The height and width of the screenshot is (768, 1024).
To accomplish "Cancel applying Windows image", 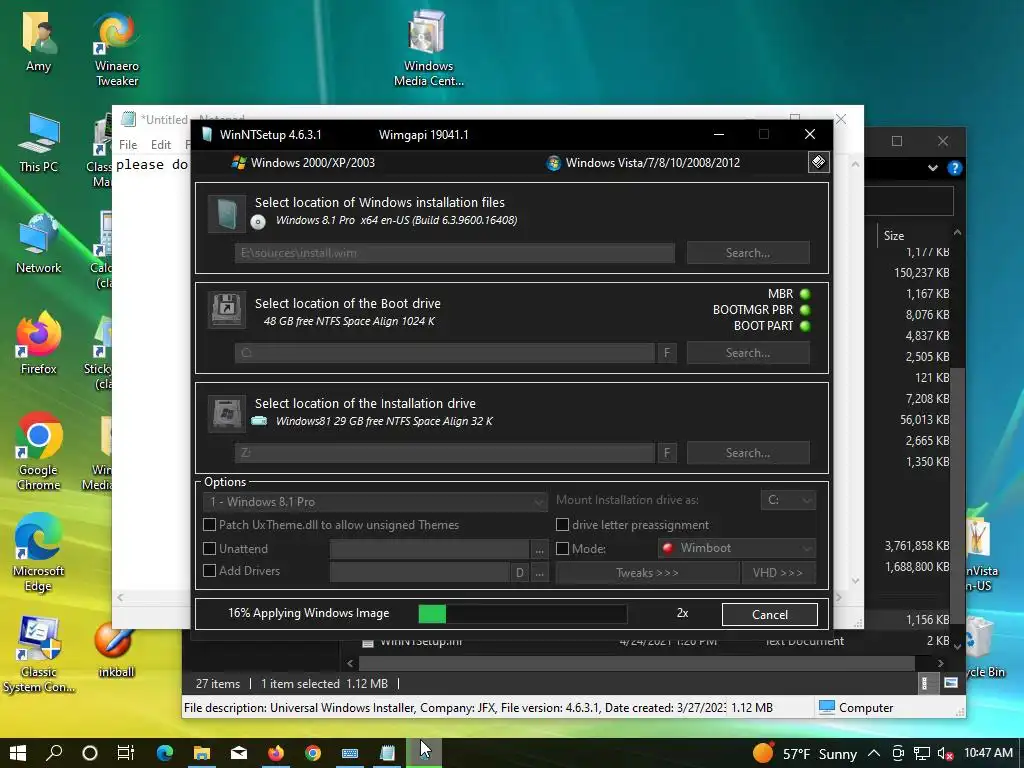I will (x=769, y=615).
